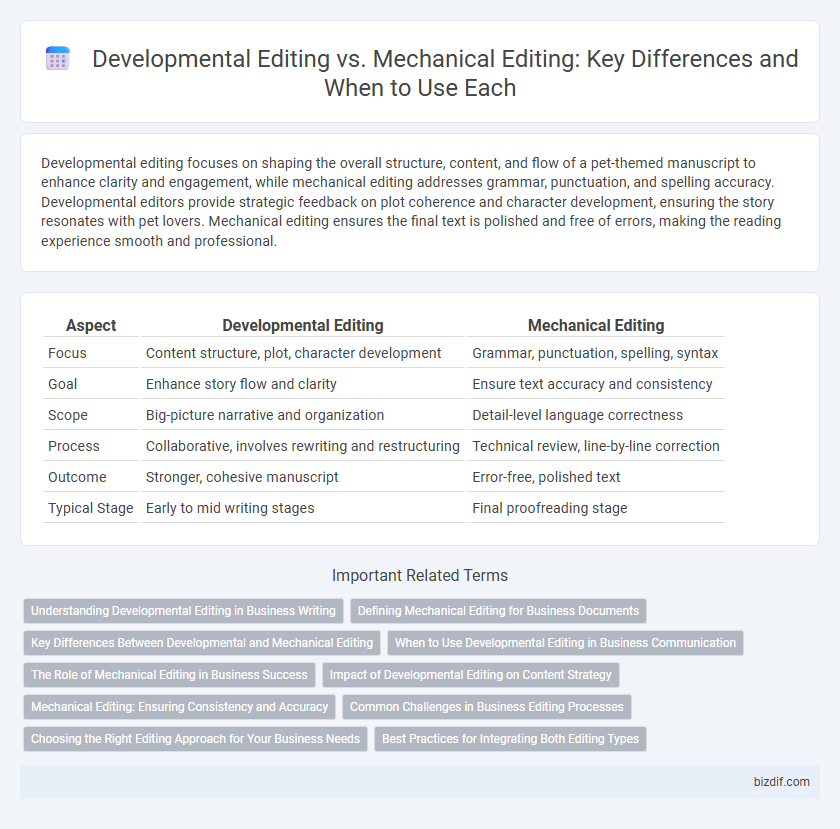Open Key Differences Between Developmental and Mechanical Editing

[202, 643]
